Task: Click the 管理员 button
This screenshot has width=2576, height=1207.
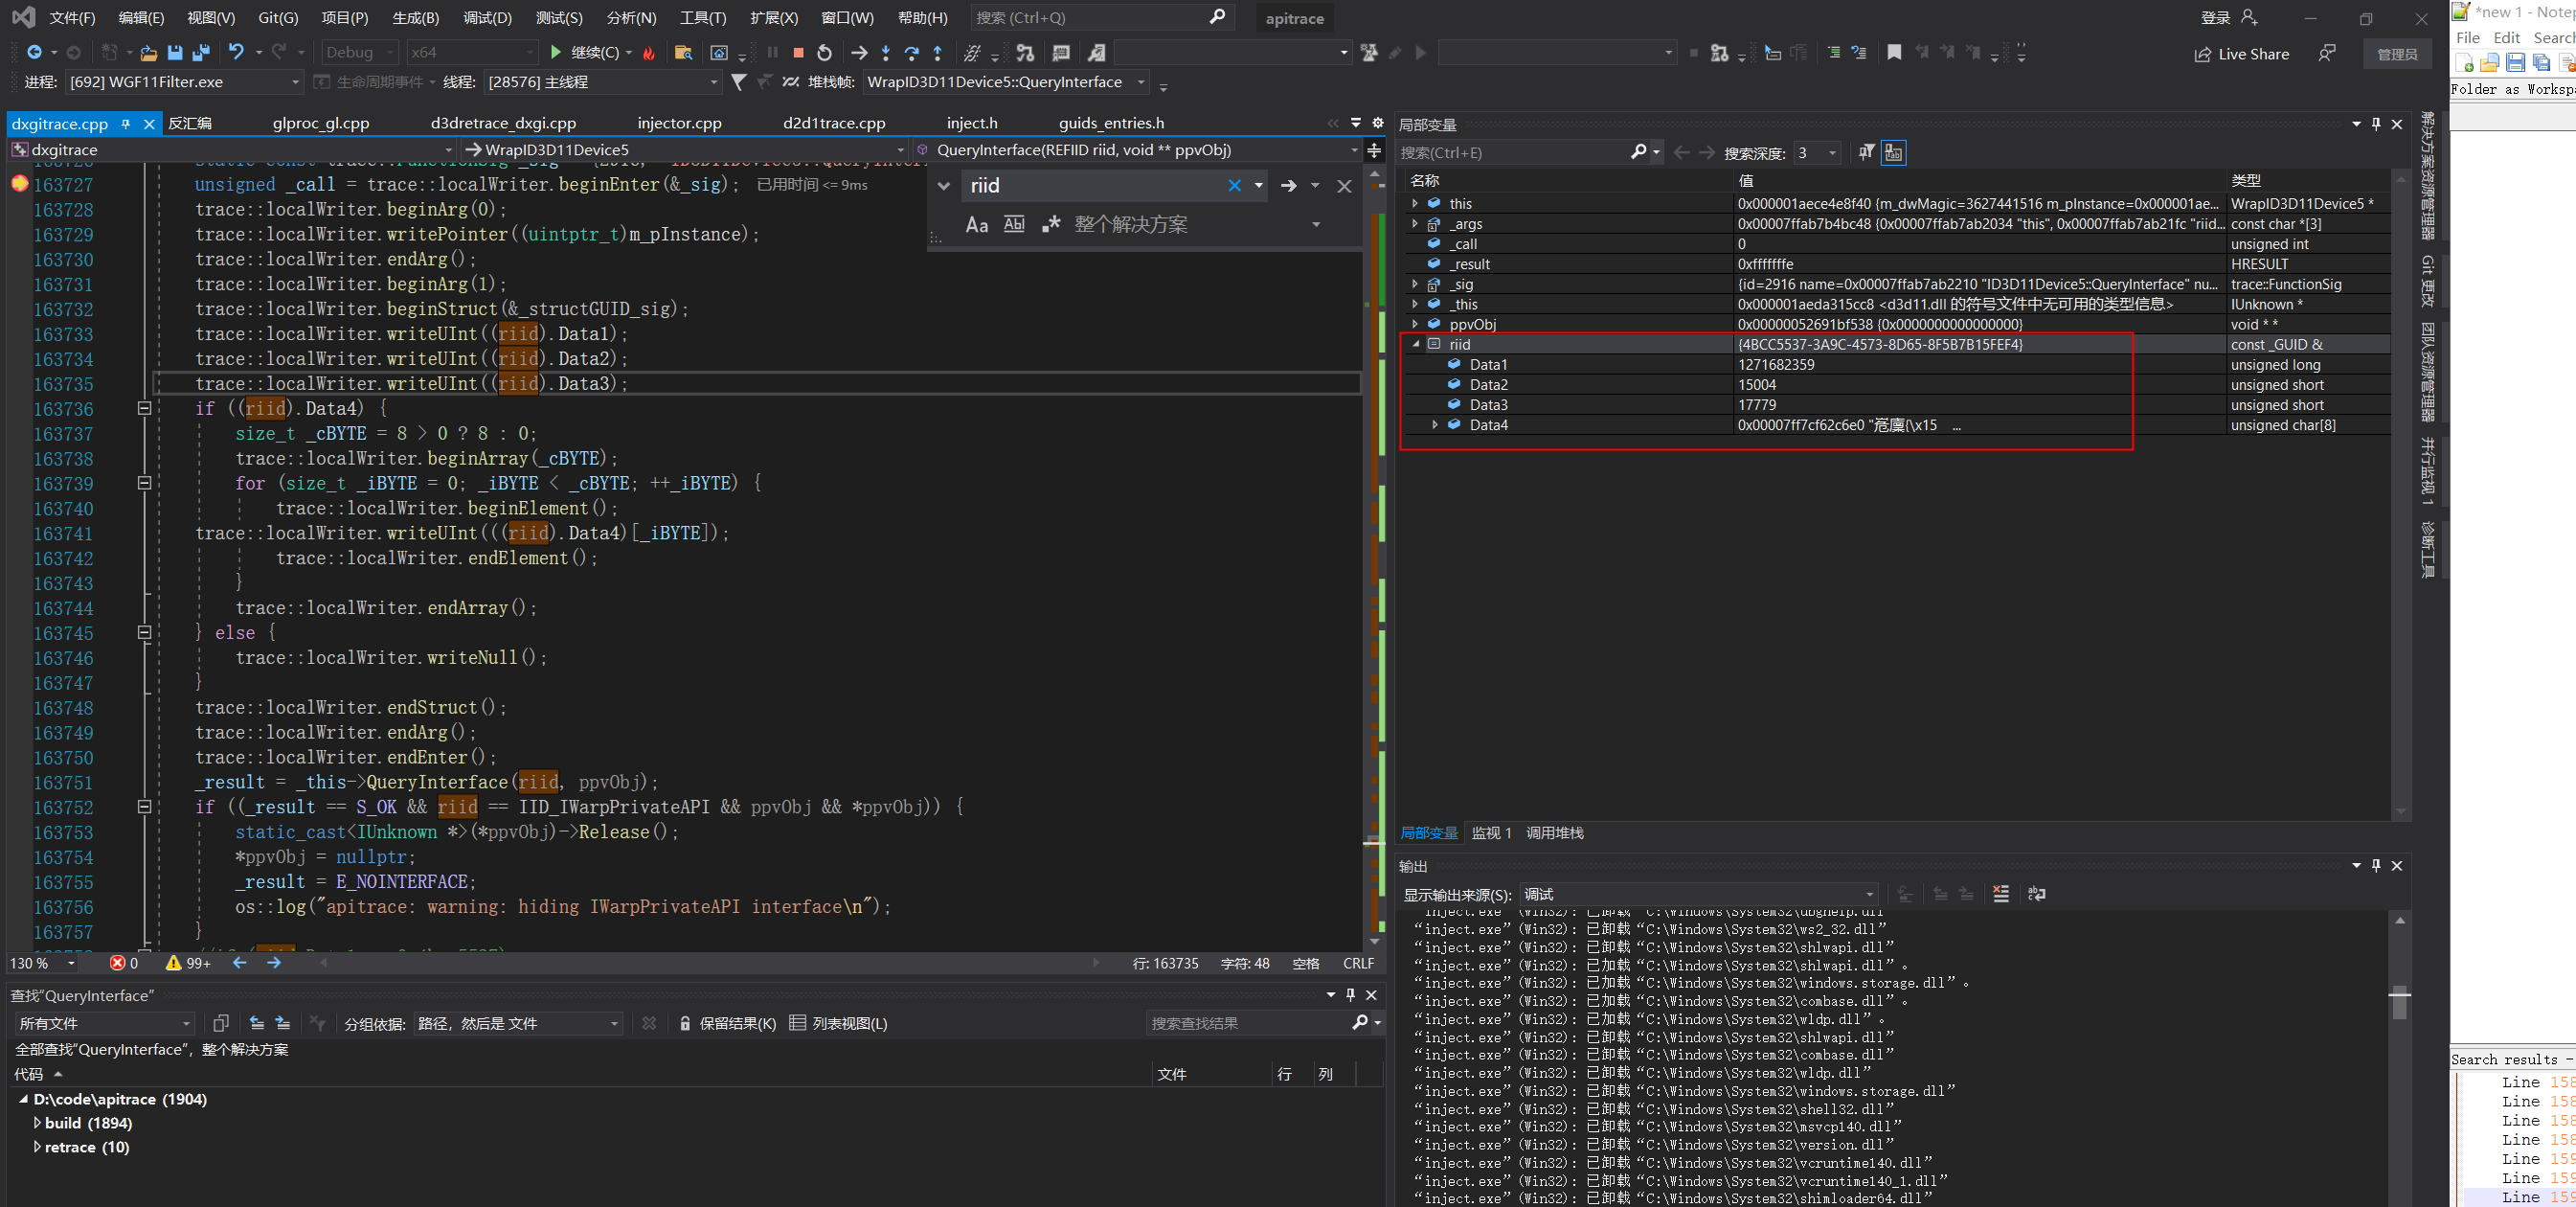Action: [x=2397, y=53]
